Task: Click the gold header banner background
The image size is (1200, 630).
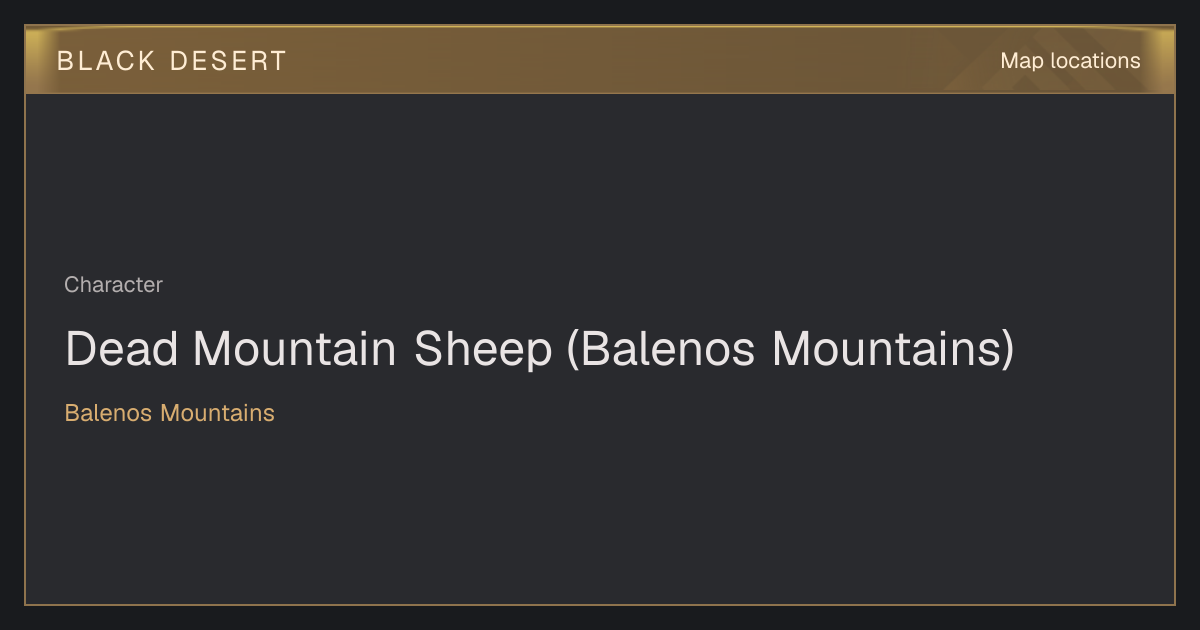Action: [600, 60]
